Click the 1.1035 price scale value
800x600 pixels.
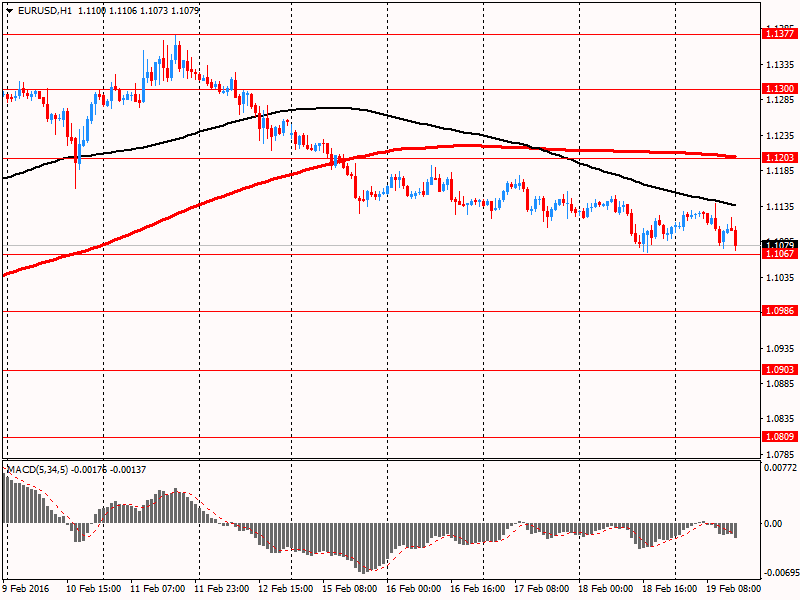[781, 278]
